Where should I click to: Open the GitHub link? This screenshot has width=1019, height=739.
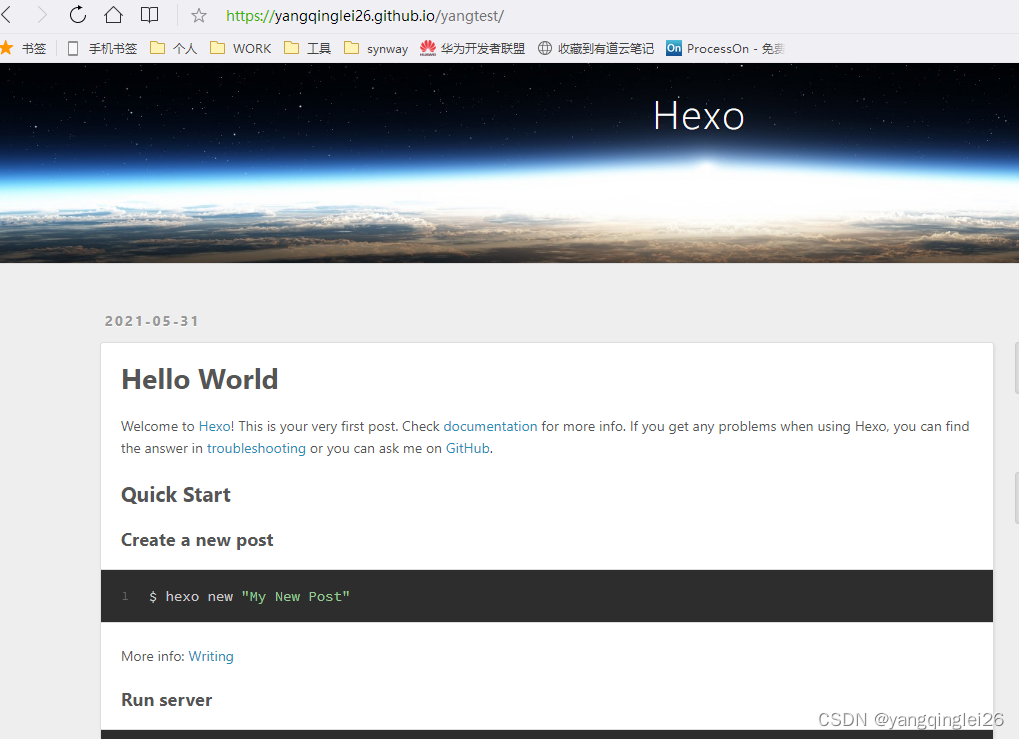point(467,448)
